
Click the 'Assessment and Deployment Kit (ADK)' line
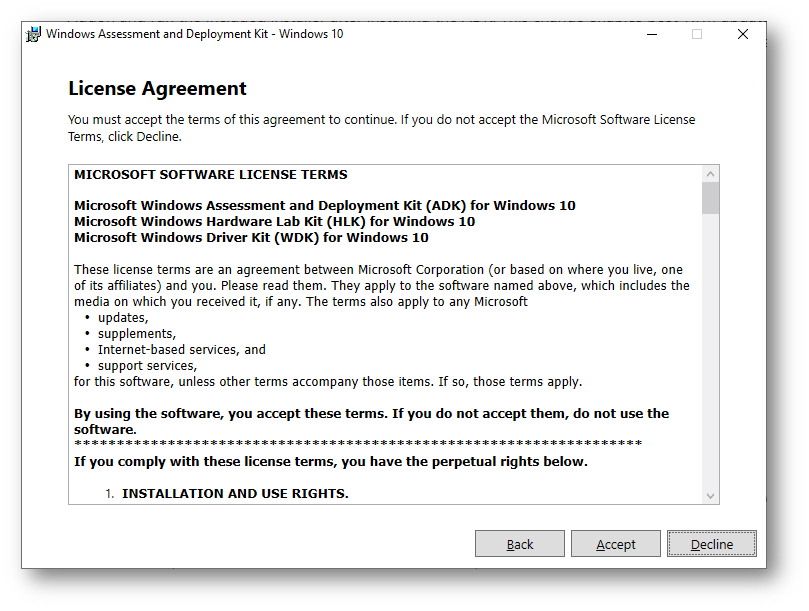325,205
